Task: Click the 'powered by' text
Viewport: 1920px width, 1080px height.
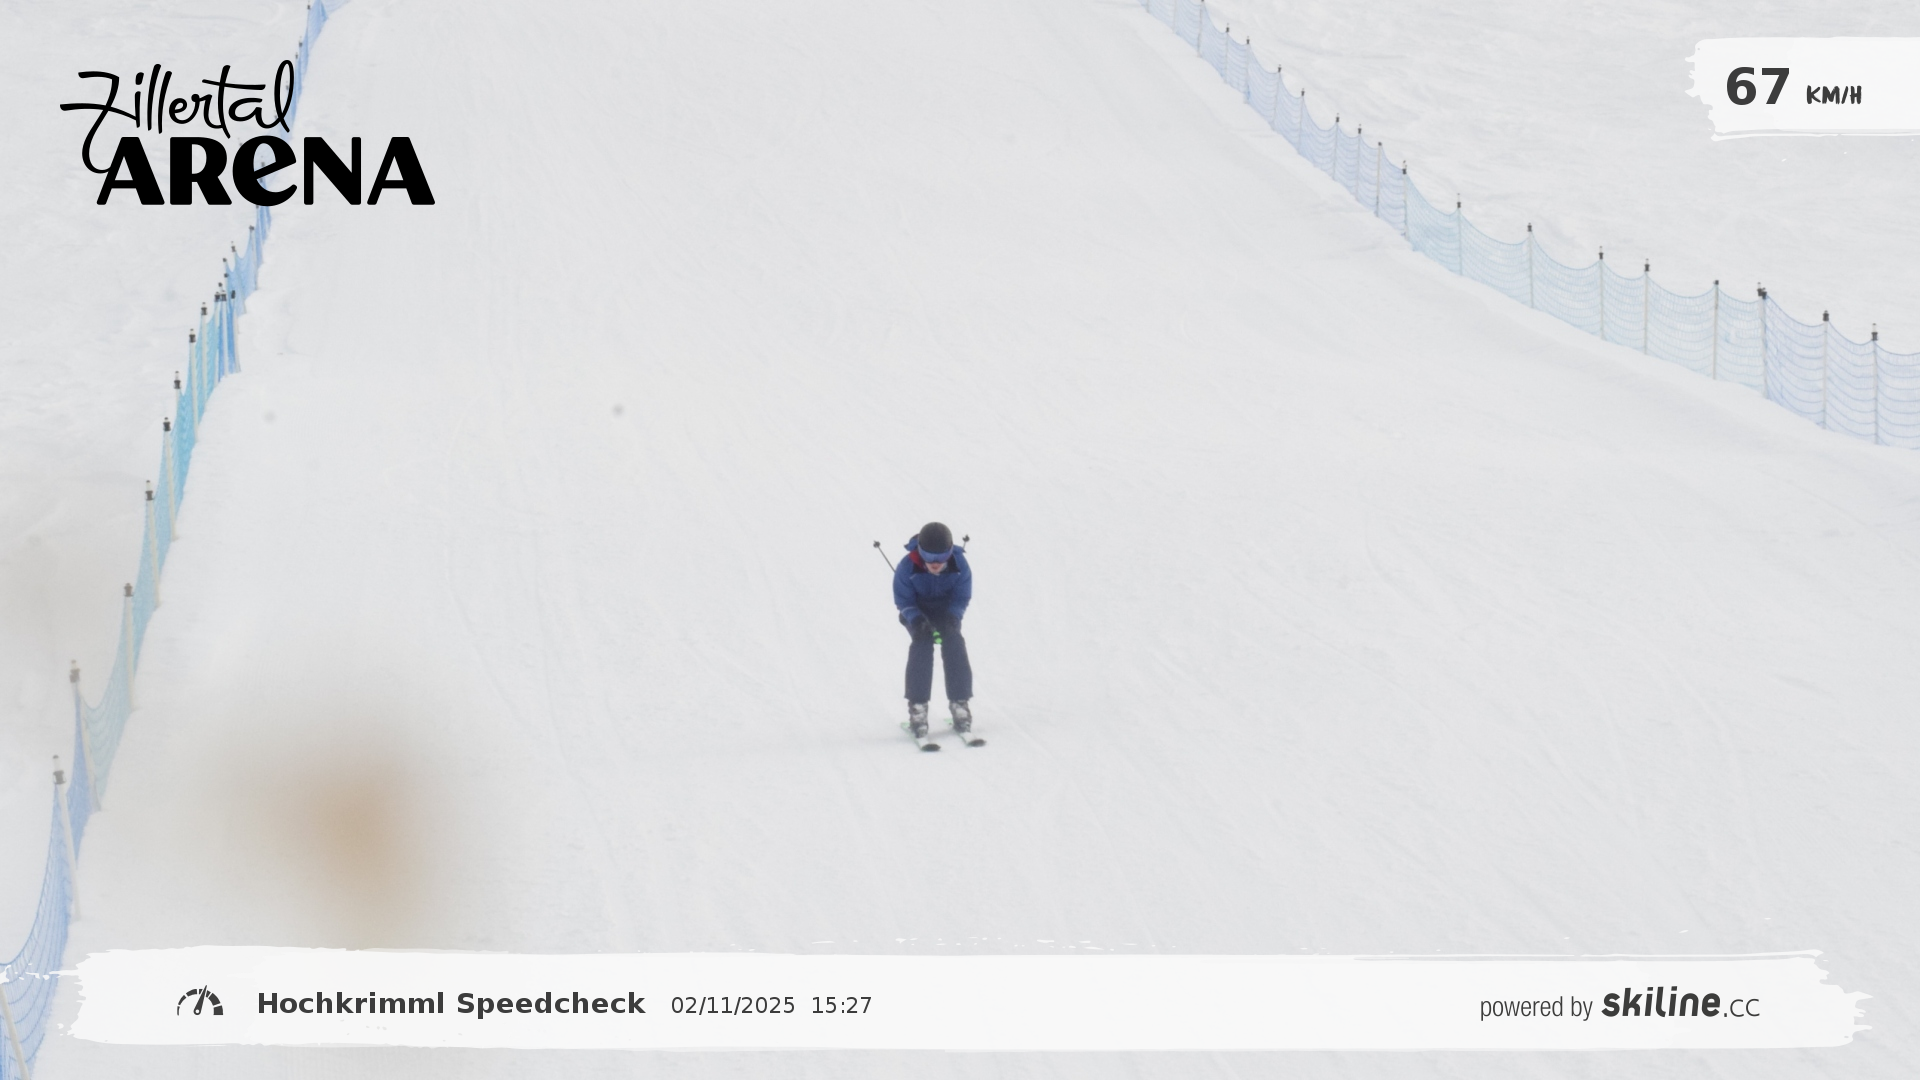Action: click(x=1536, y=1007)
